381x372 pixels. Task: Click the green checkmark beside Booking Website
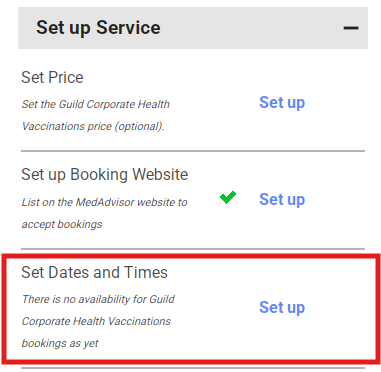[x=228, y=197]
